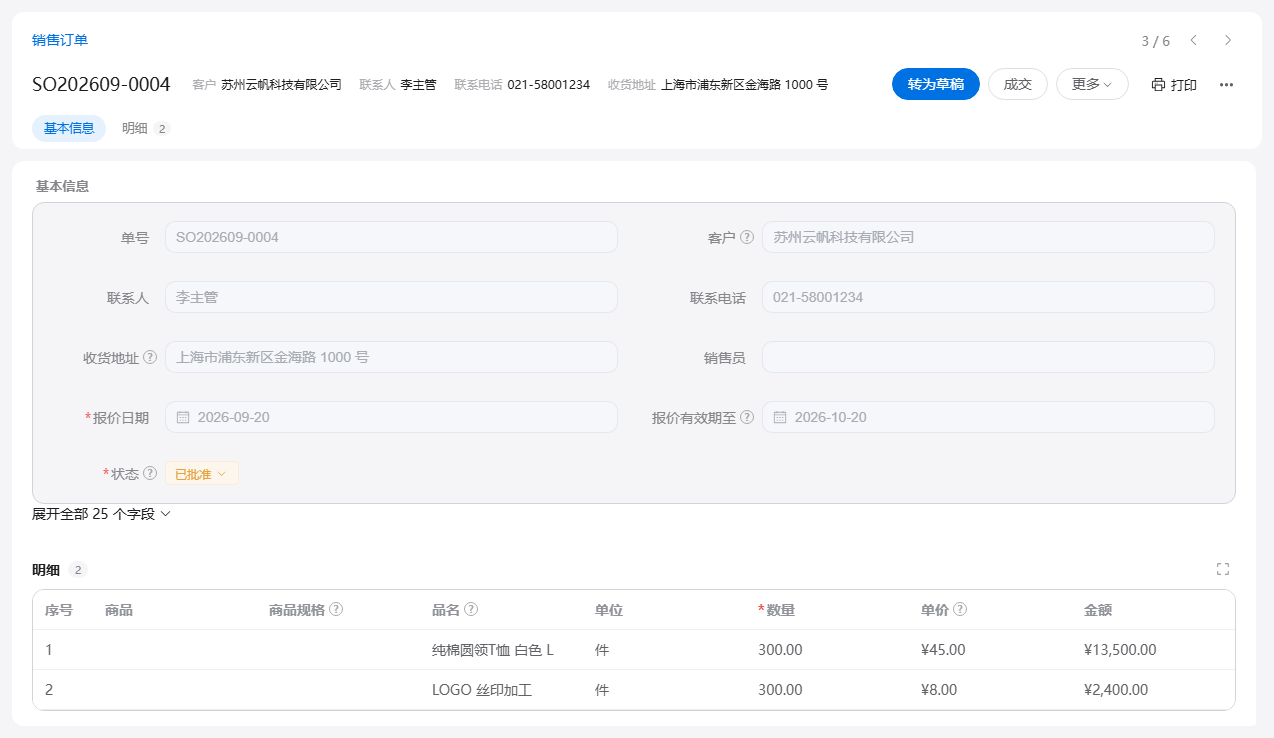Screen dimensions: 1274x738
Task: Click the 转为草稿 button
Action: pos(936,84)
